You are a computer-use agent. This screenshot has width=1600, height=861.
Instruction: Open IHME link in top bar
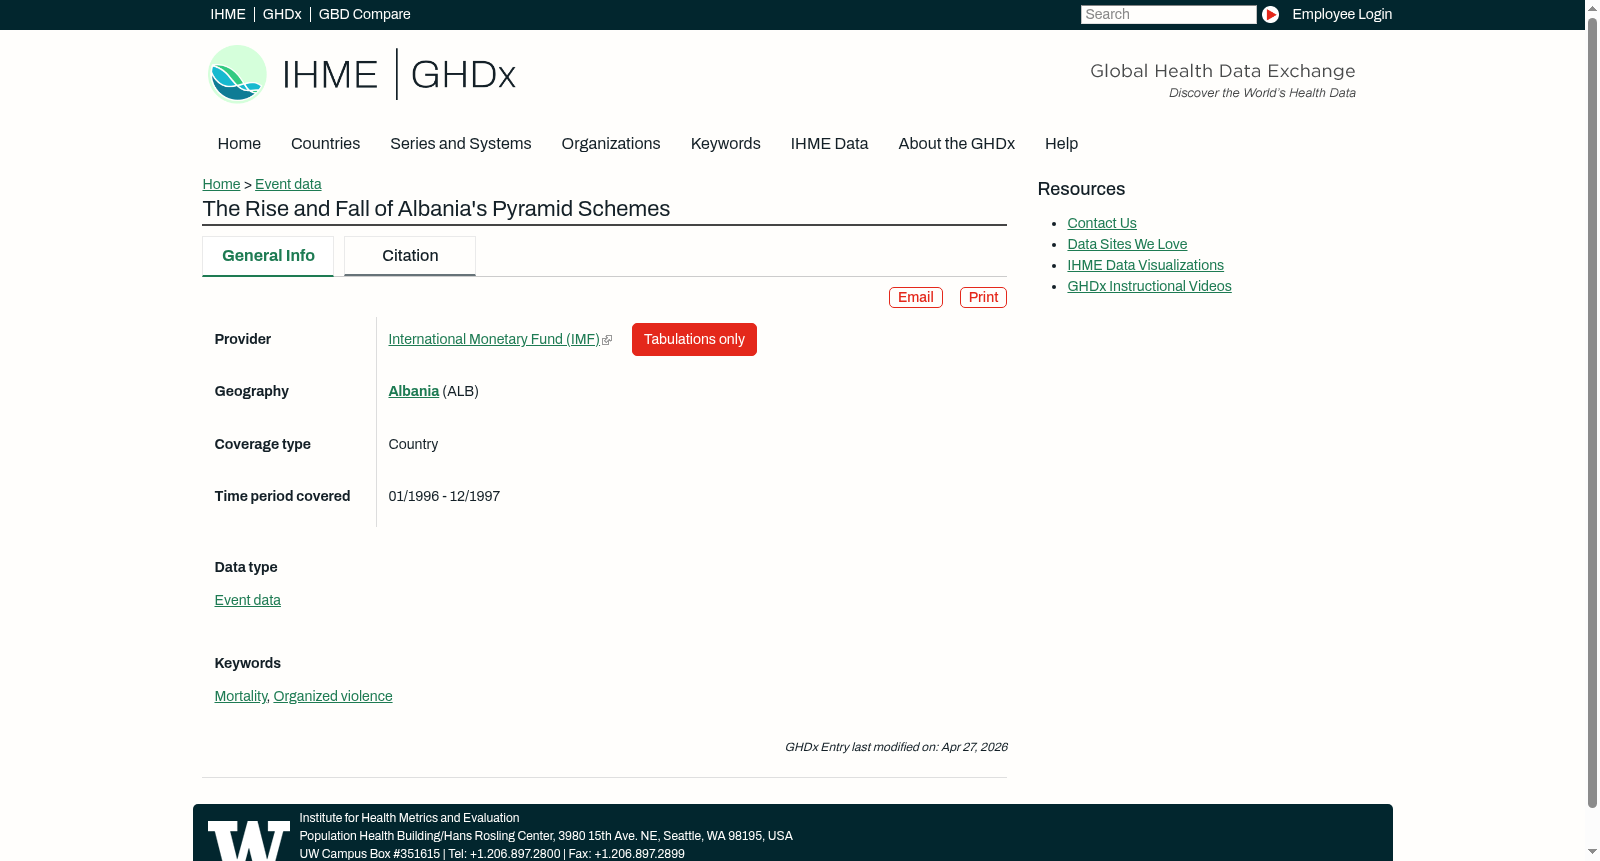228,14
